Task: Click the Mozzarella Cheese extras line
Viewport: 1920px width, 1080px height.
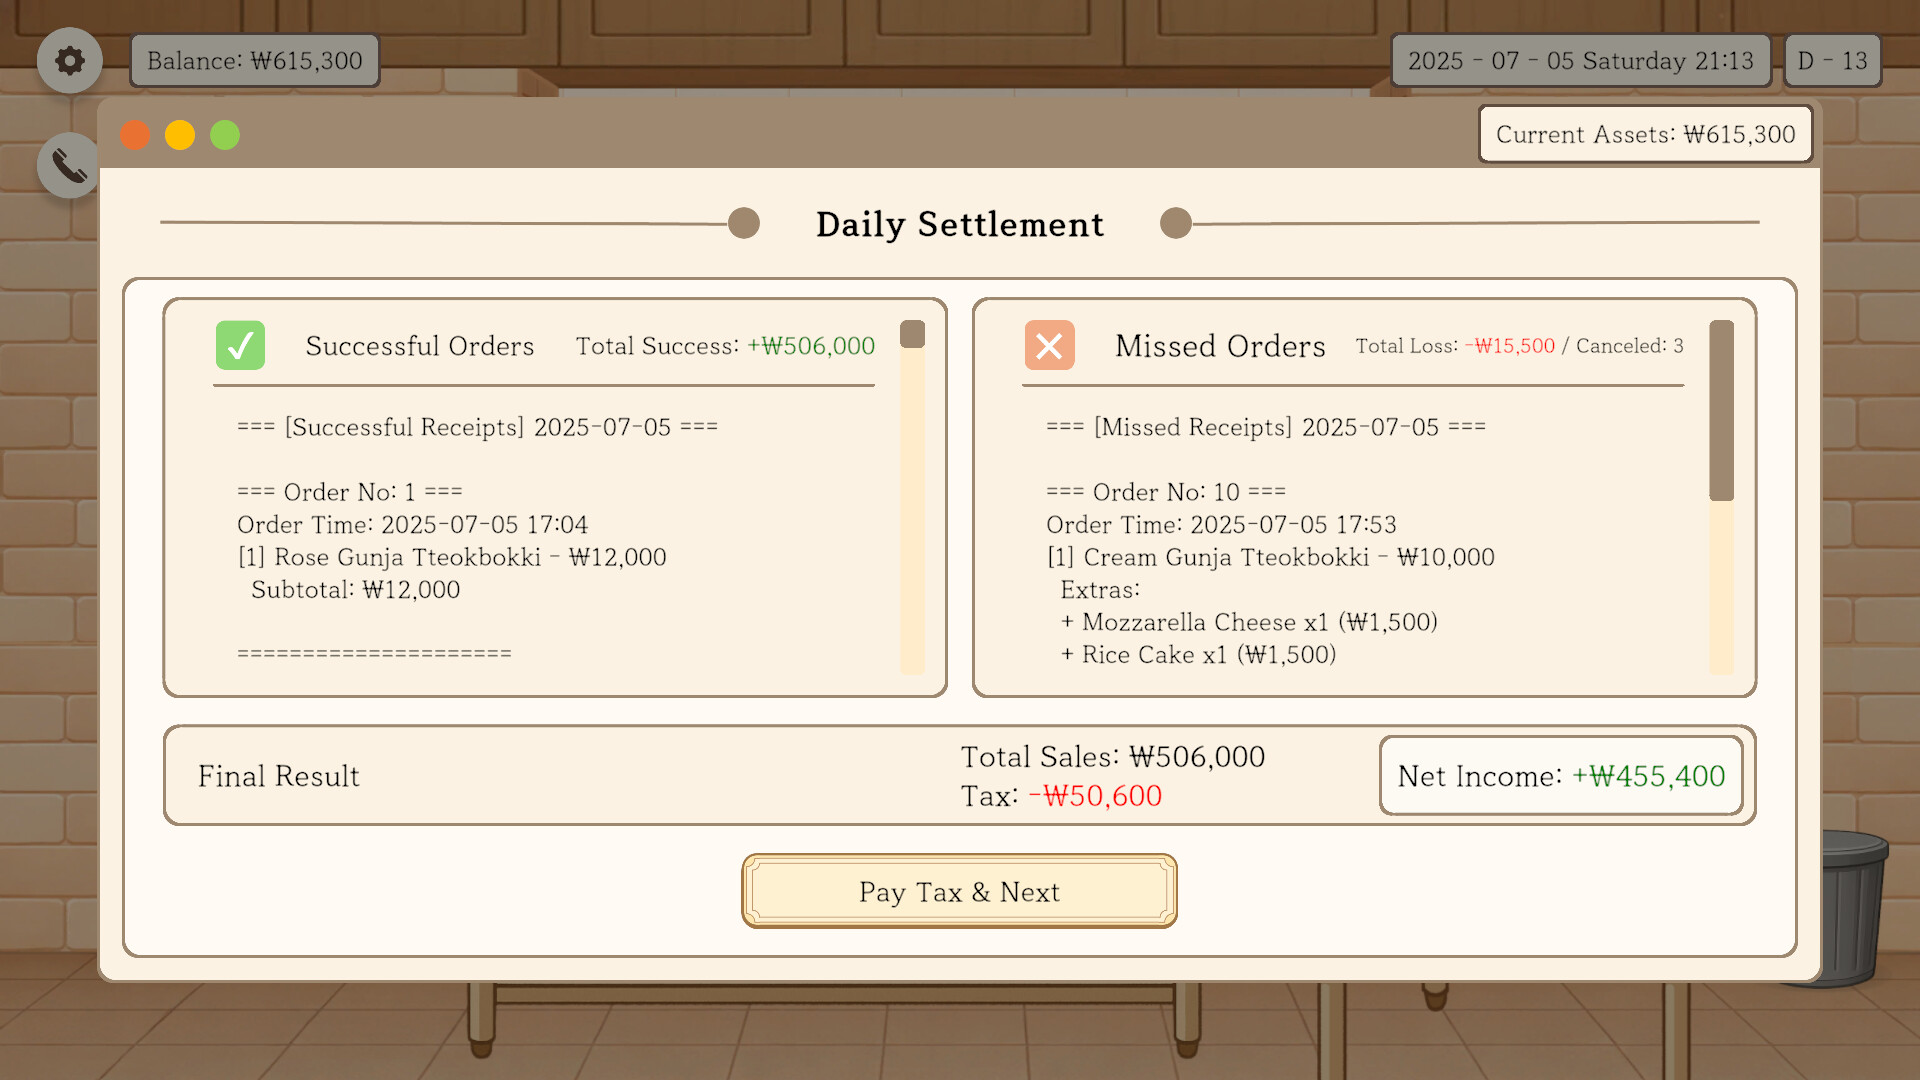Action: point(1249,622)
